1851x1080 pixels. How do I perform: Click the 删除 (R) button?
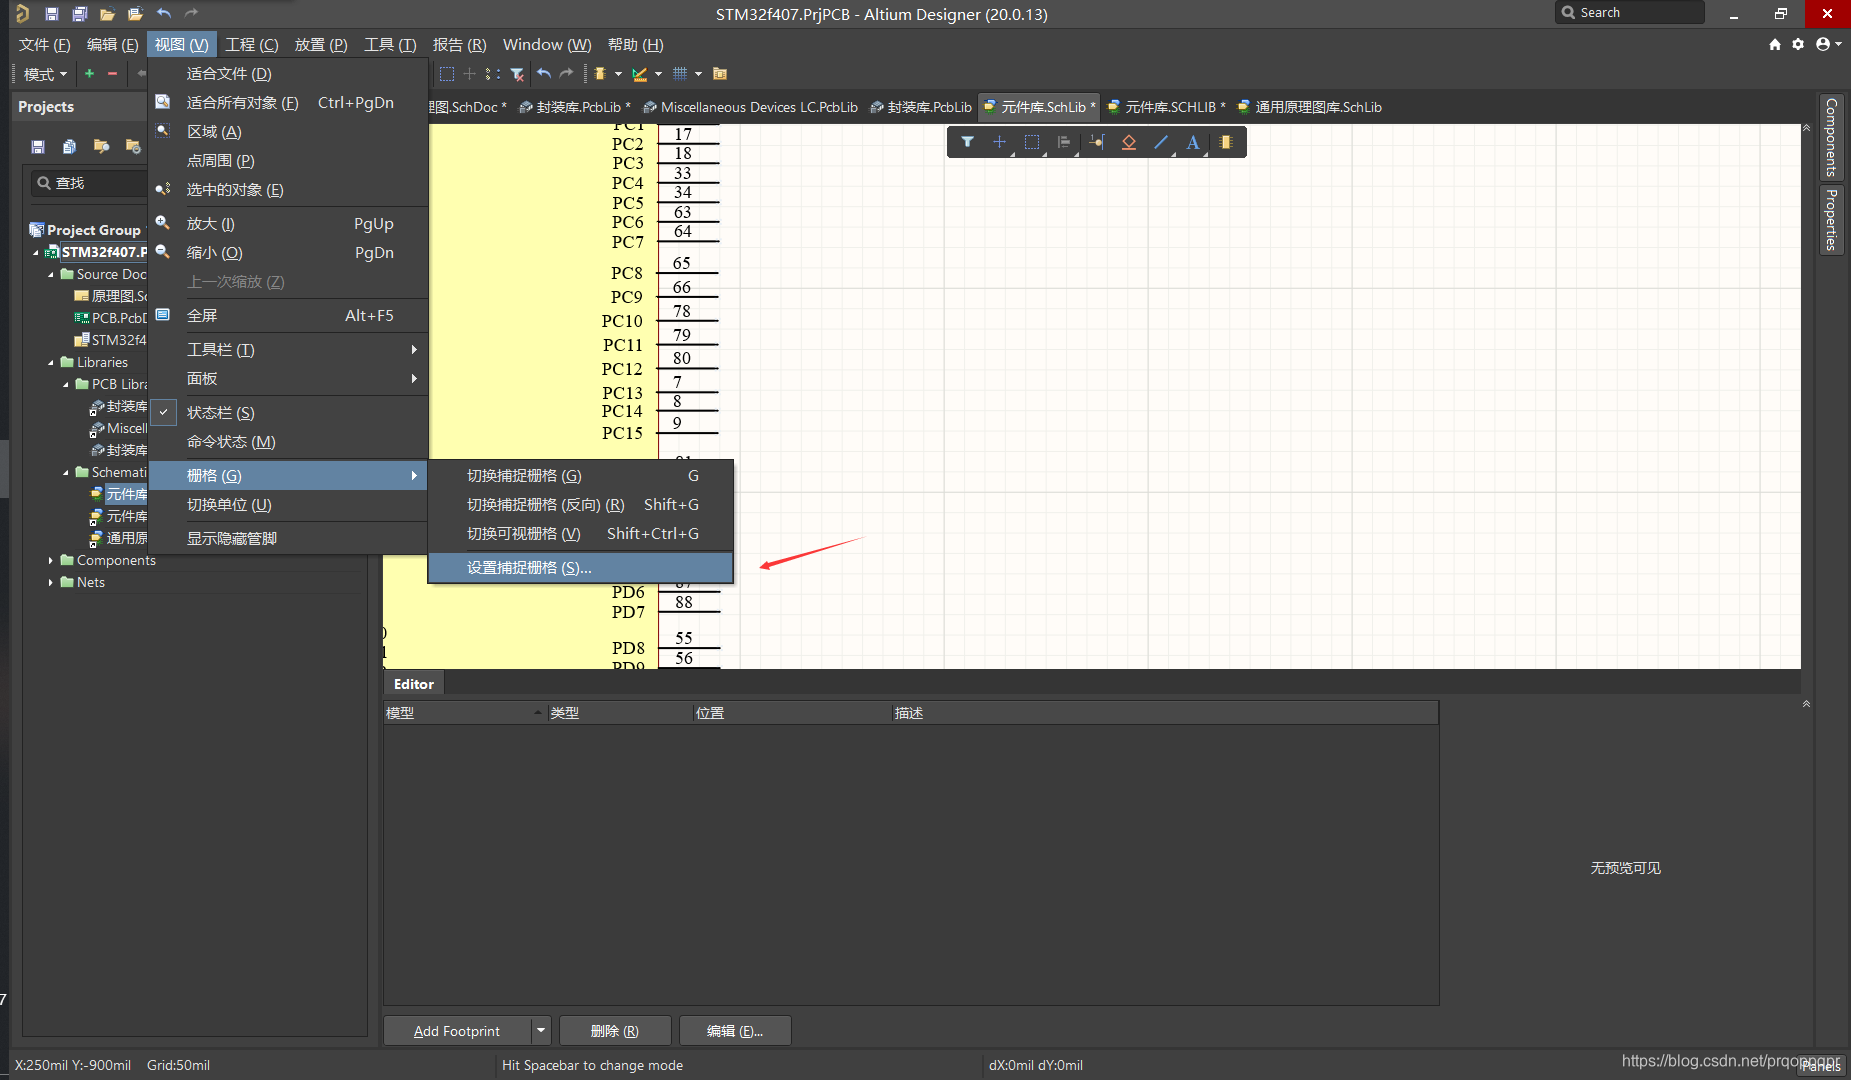[x=614, y=1030]
